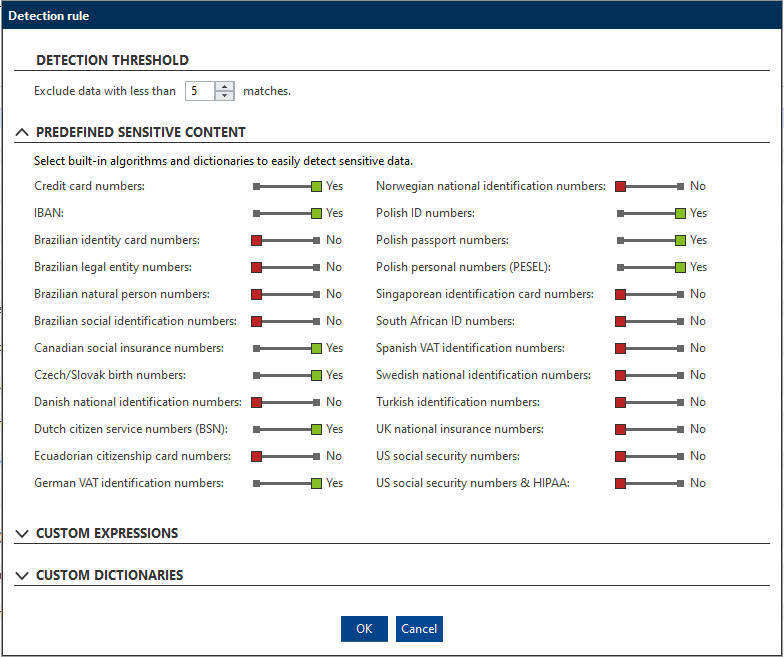The image size is (784, 657).
Task: Click the 'Turkish identification numbers:' label
Action: tap(458, 402)
